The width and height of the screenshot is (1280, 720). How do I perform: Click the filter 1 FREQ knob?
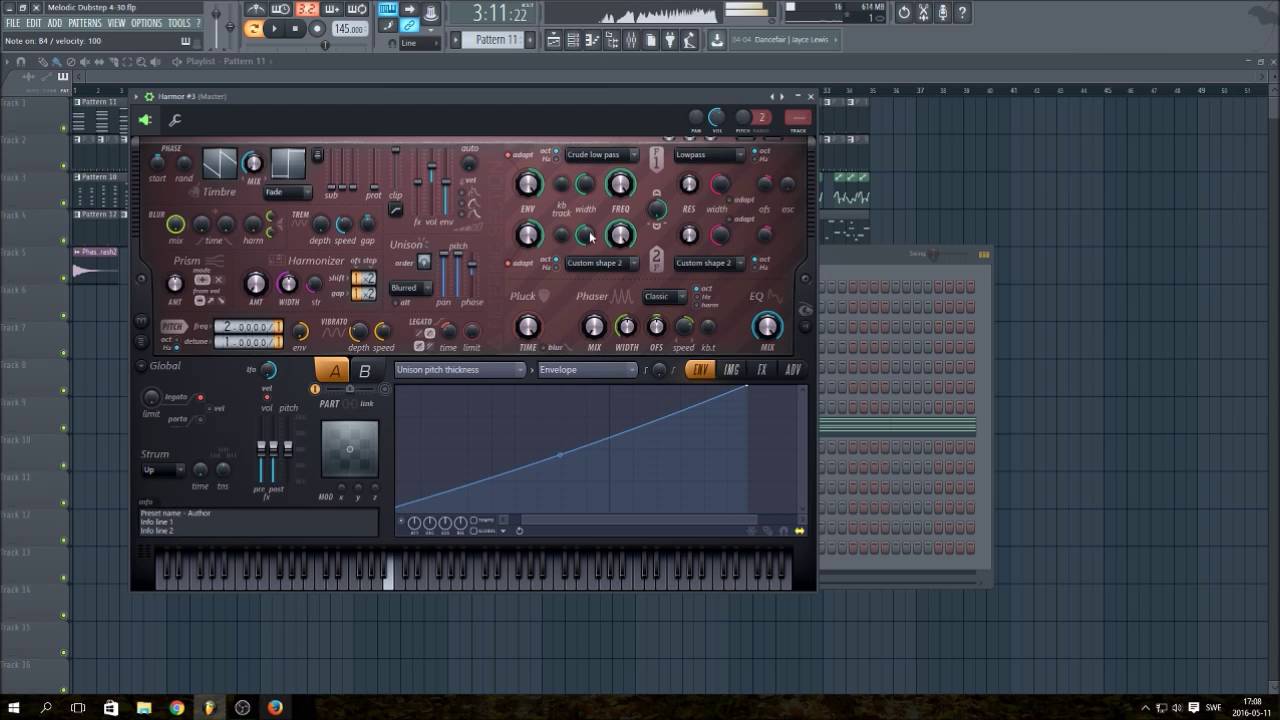620,183
